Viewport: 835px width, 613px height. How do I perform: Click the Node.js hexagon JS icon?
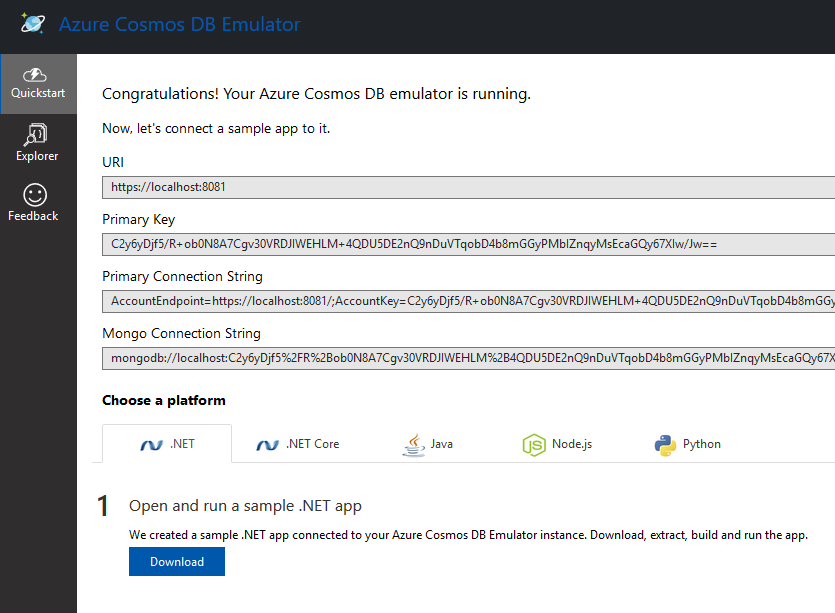(x=533, y=443)
